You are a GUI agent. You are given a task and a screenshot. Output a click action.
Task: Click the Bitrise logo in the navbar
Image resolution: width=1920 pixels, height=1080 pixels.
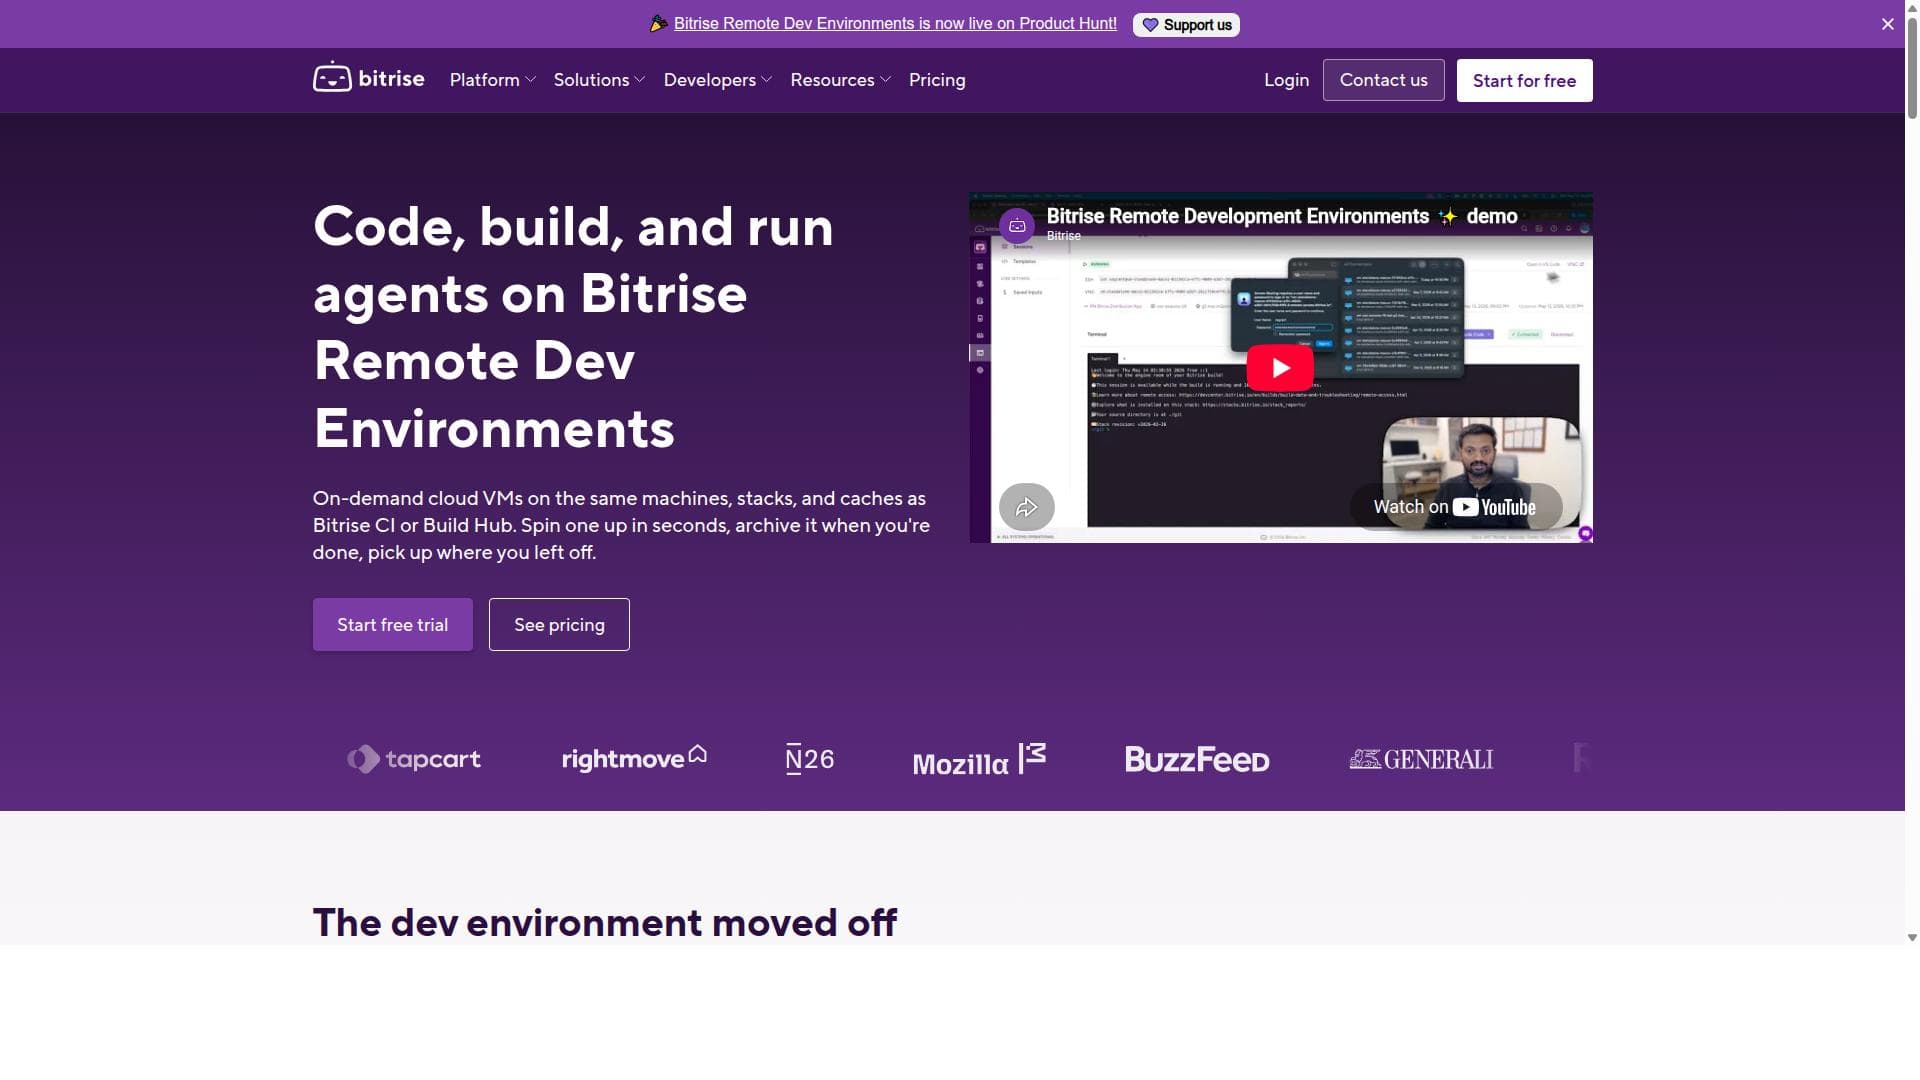368,78
